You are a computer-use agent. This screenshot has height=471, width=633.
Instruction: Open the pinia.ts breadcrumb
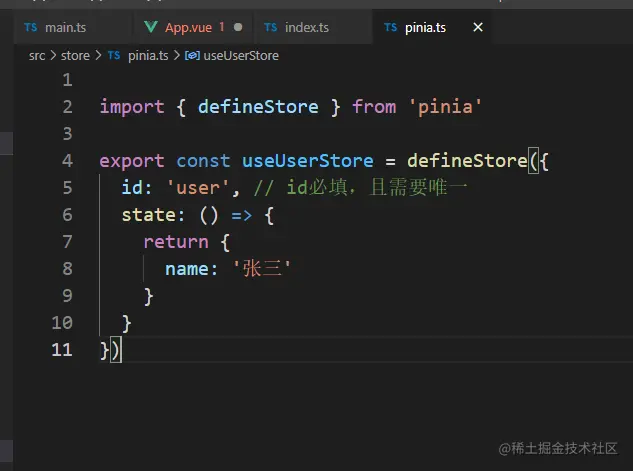(x=148, y=56)
